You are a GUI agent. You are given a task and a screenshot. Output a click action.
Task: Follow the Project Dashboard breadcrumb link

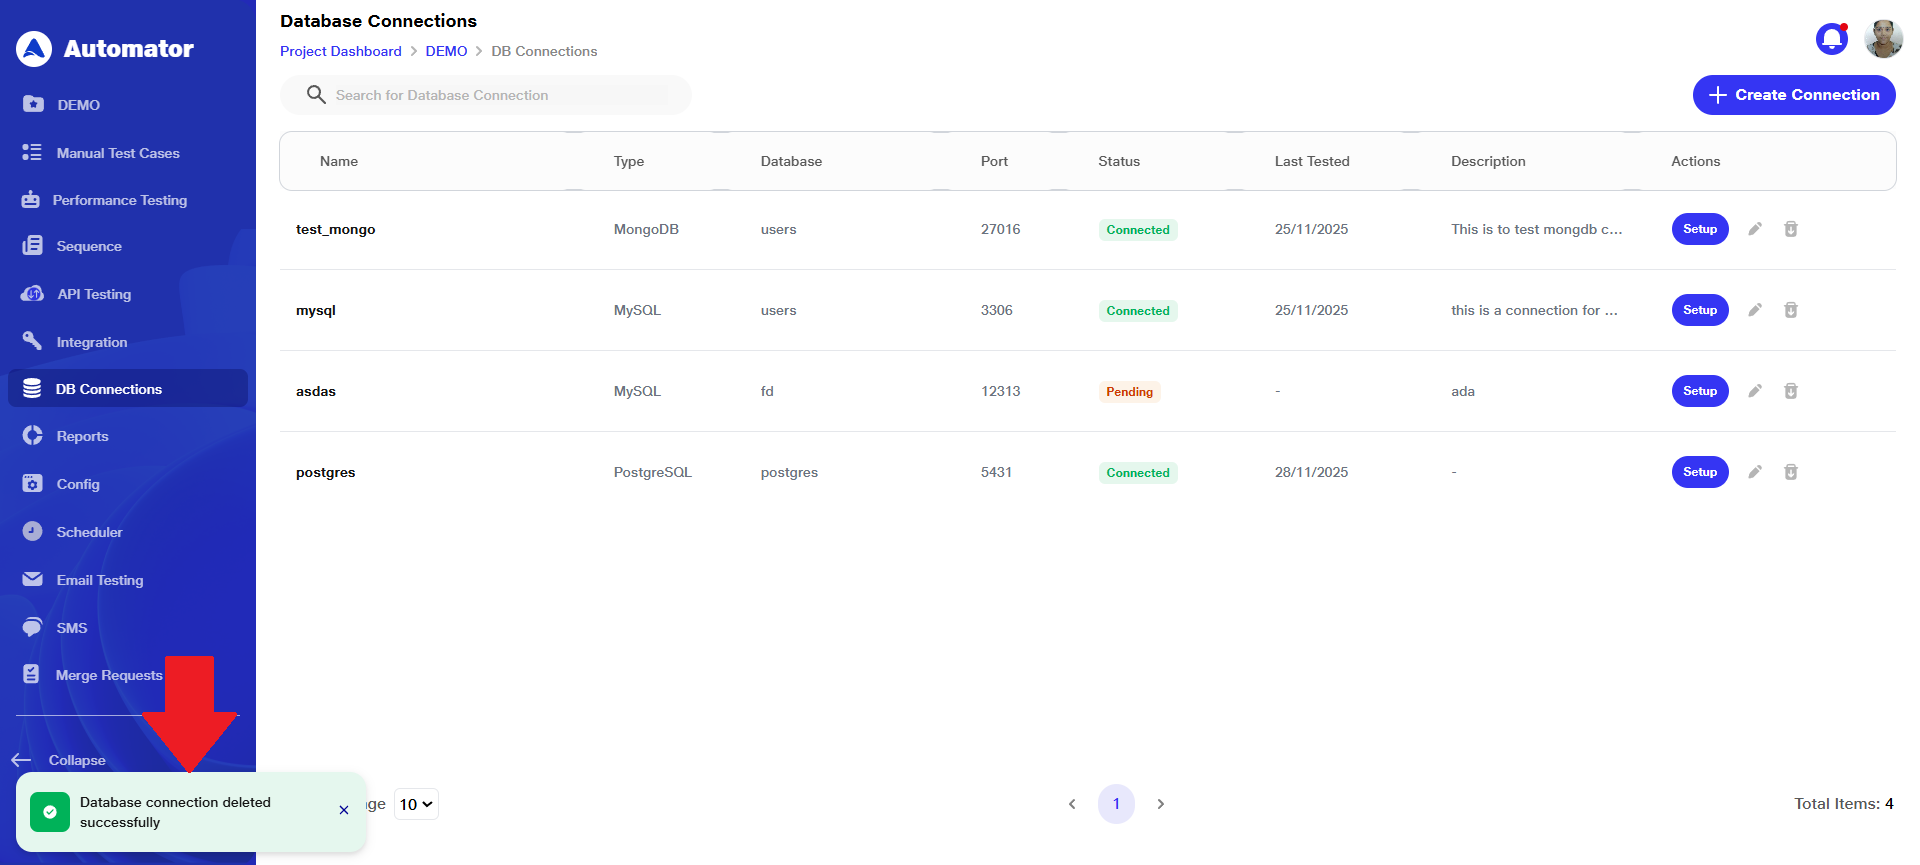(x=340, y=51)
